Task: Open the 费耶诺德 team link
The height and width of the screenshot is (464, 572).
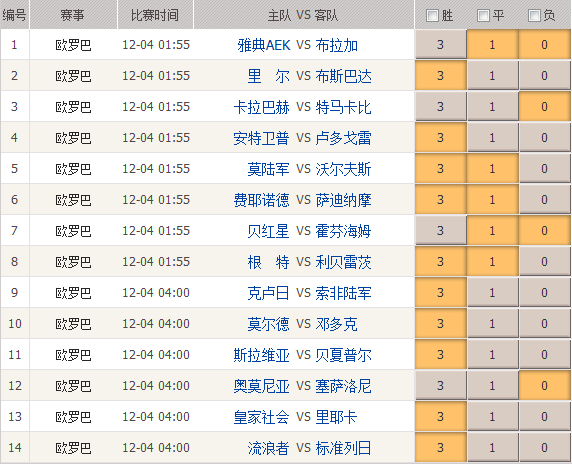Action: pyautogui.click(x=262, y=200)
